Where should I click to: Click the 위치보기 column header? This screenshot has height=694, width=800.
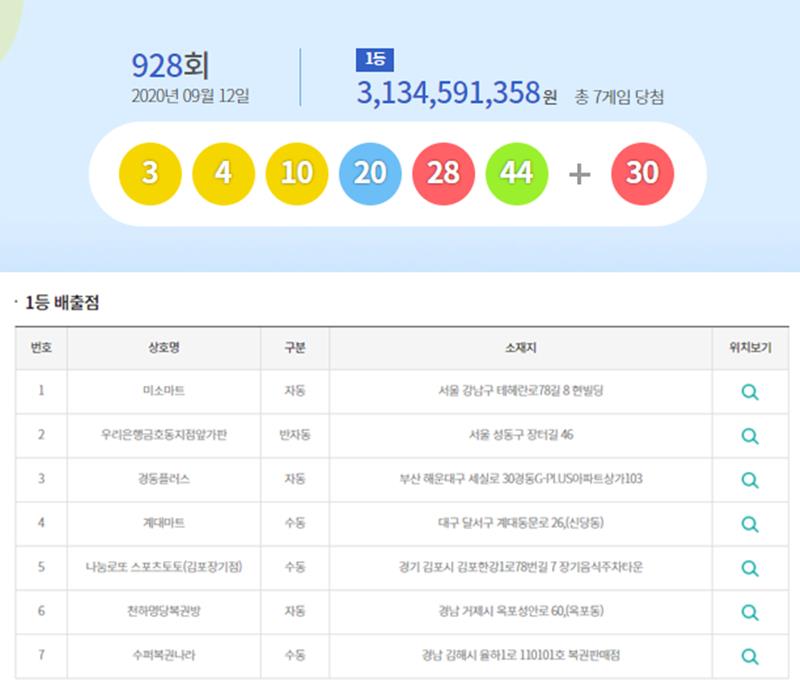click(x=749, y=348)
